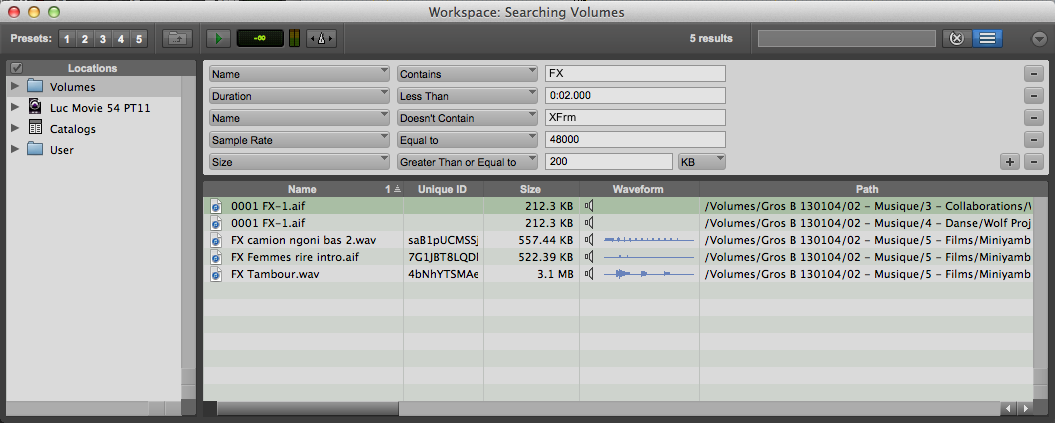Open the Duration criterion dropdown
Image resolution: width=1055 pixels, height=423 pixels.
(x=299, y=95)
